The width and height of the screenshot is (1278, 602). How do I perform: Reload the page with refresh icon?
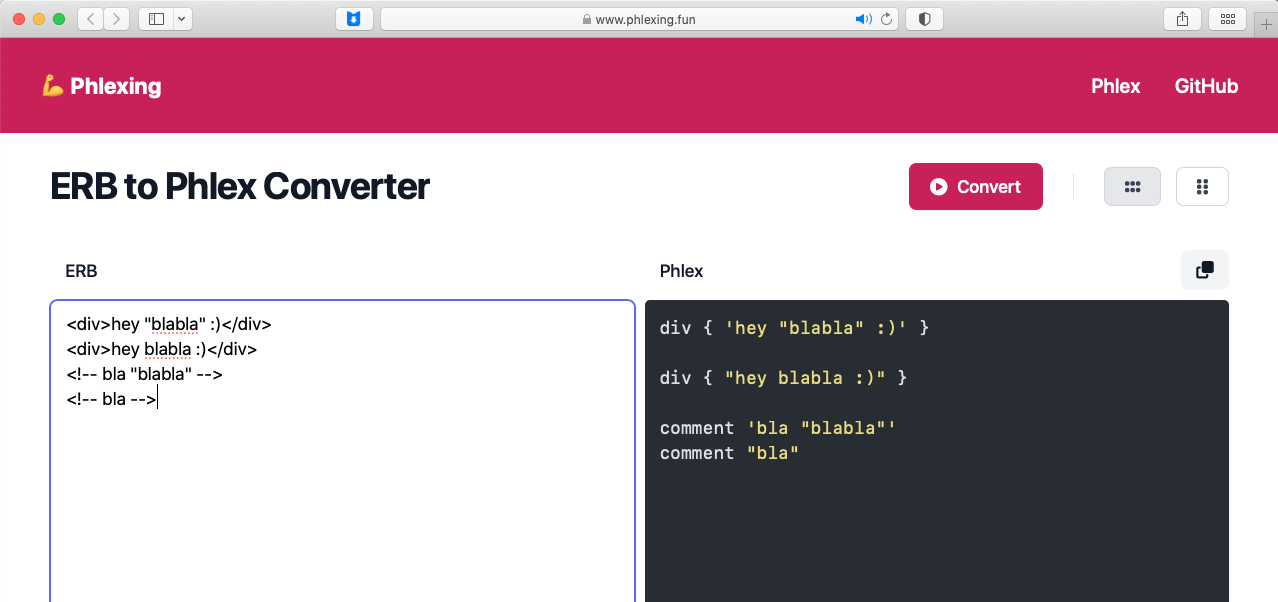(x=886, y=19)
